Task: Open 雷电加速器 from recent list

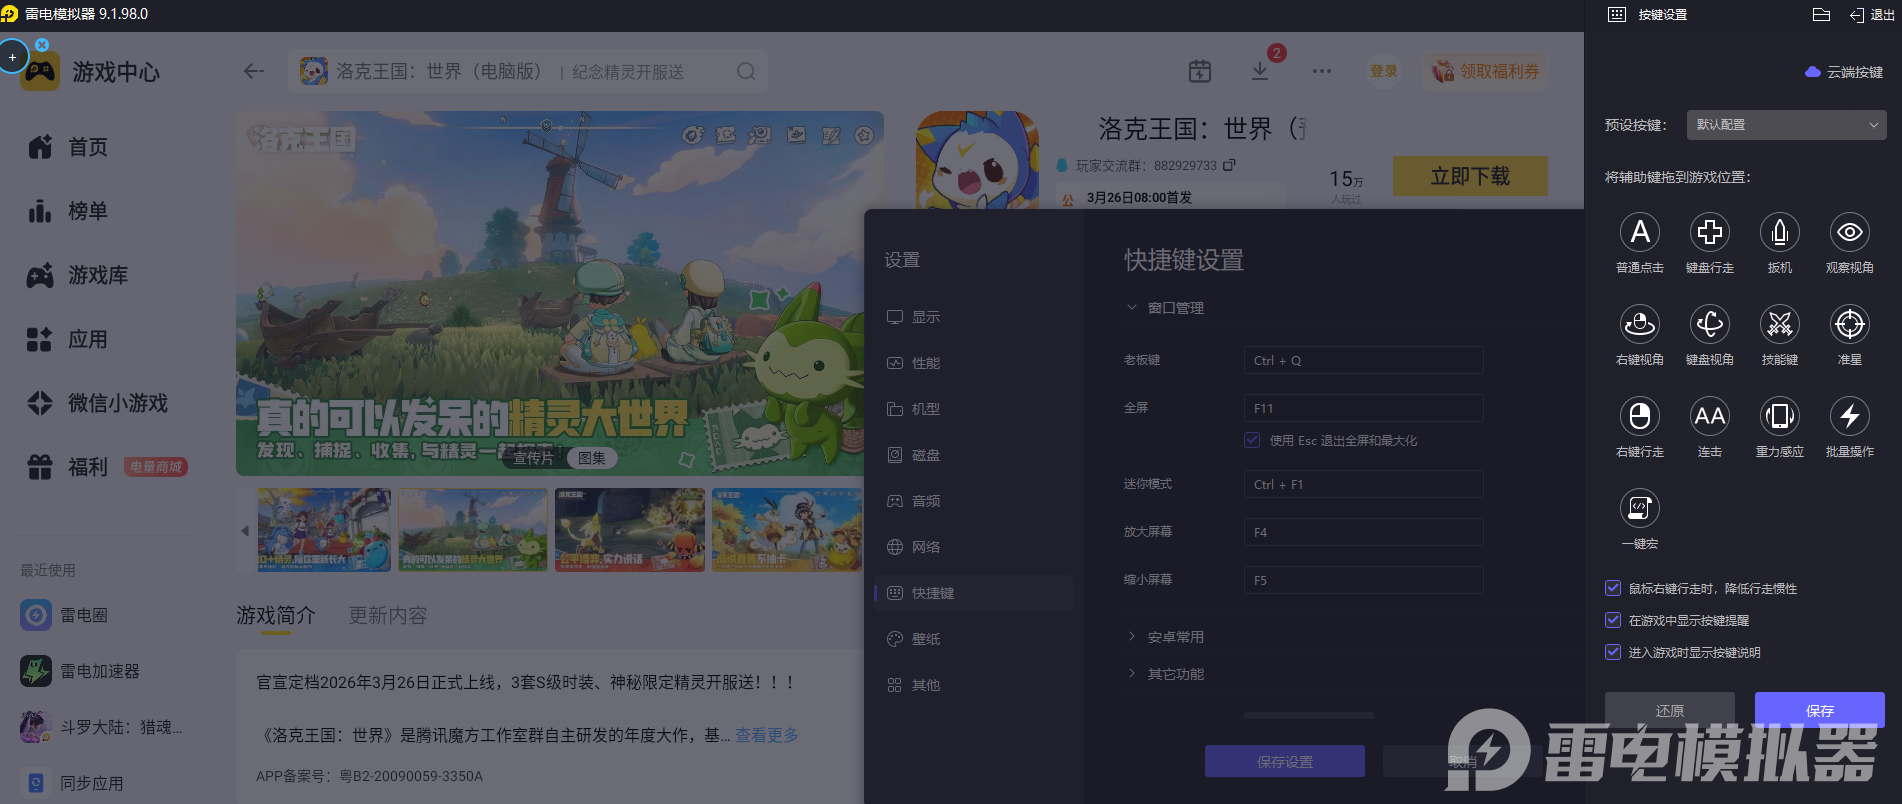Action: tap(81, 671)
